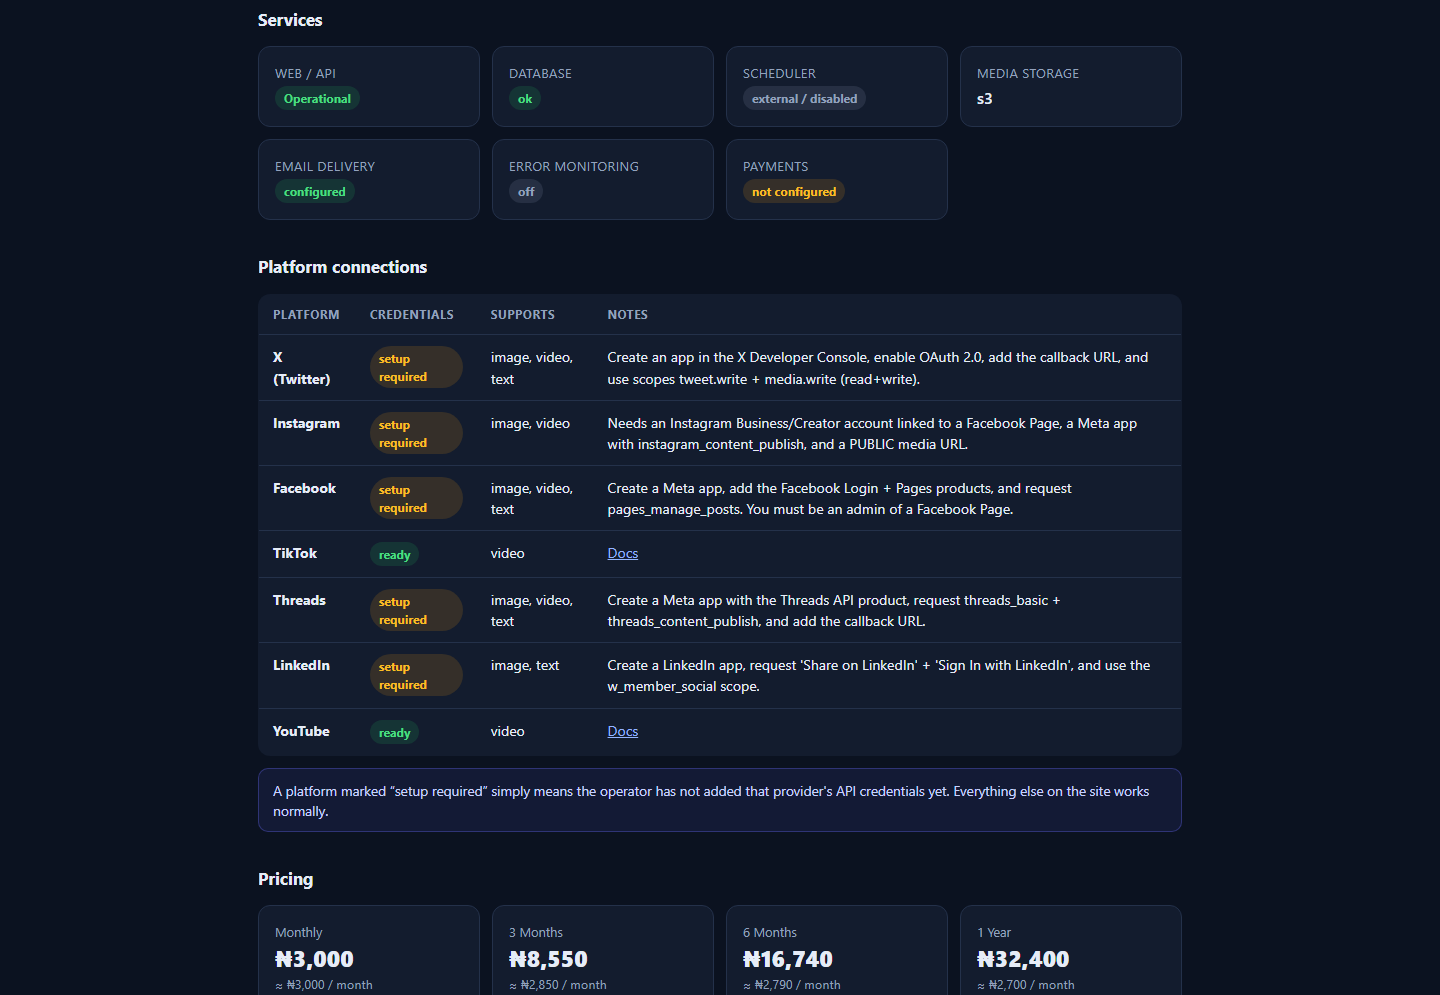1440x995 pixels.
Task: Click the ok badge under Database
Action: pos(524,99)
